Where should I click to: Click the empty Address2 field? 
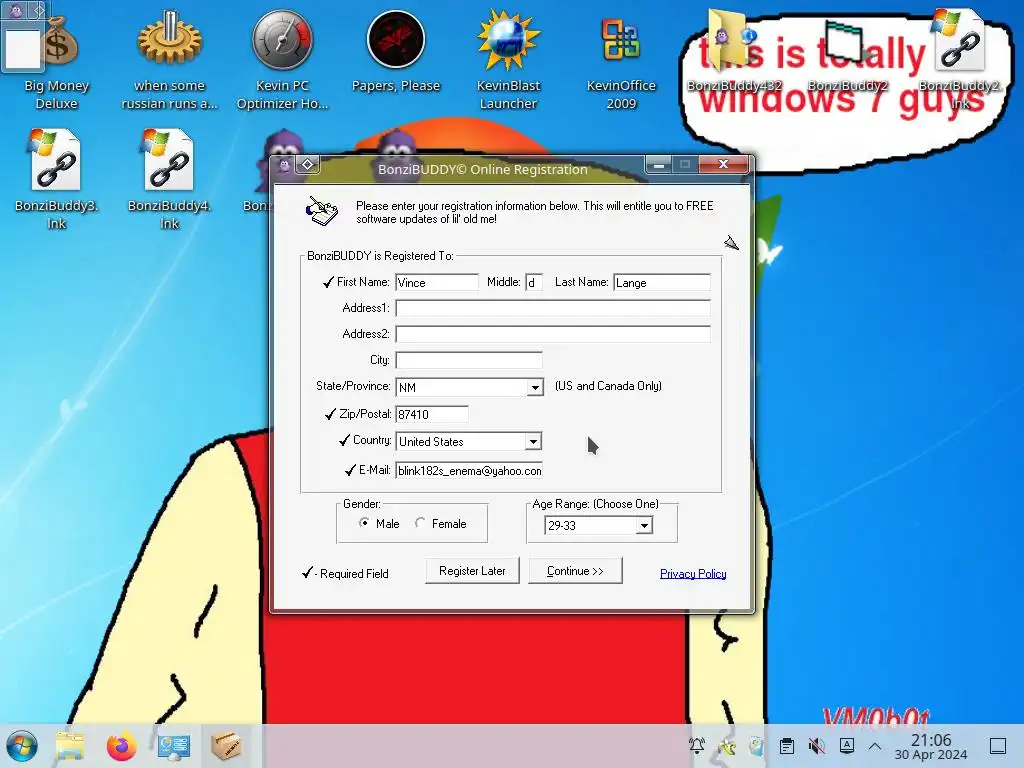(x=552, y=334)
